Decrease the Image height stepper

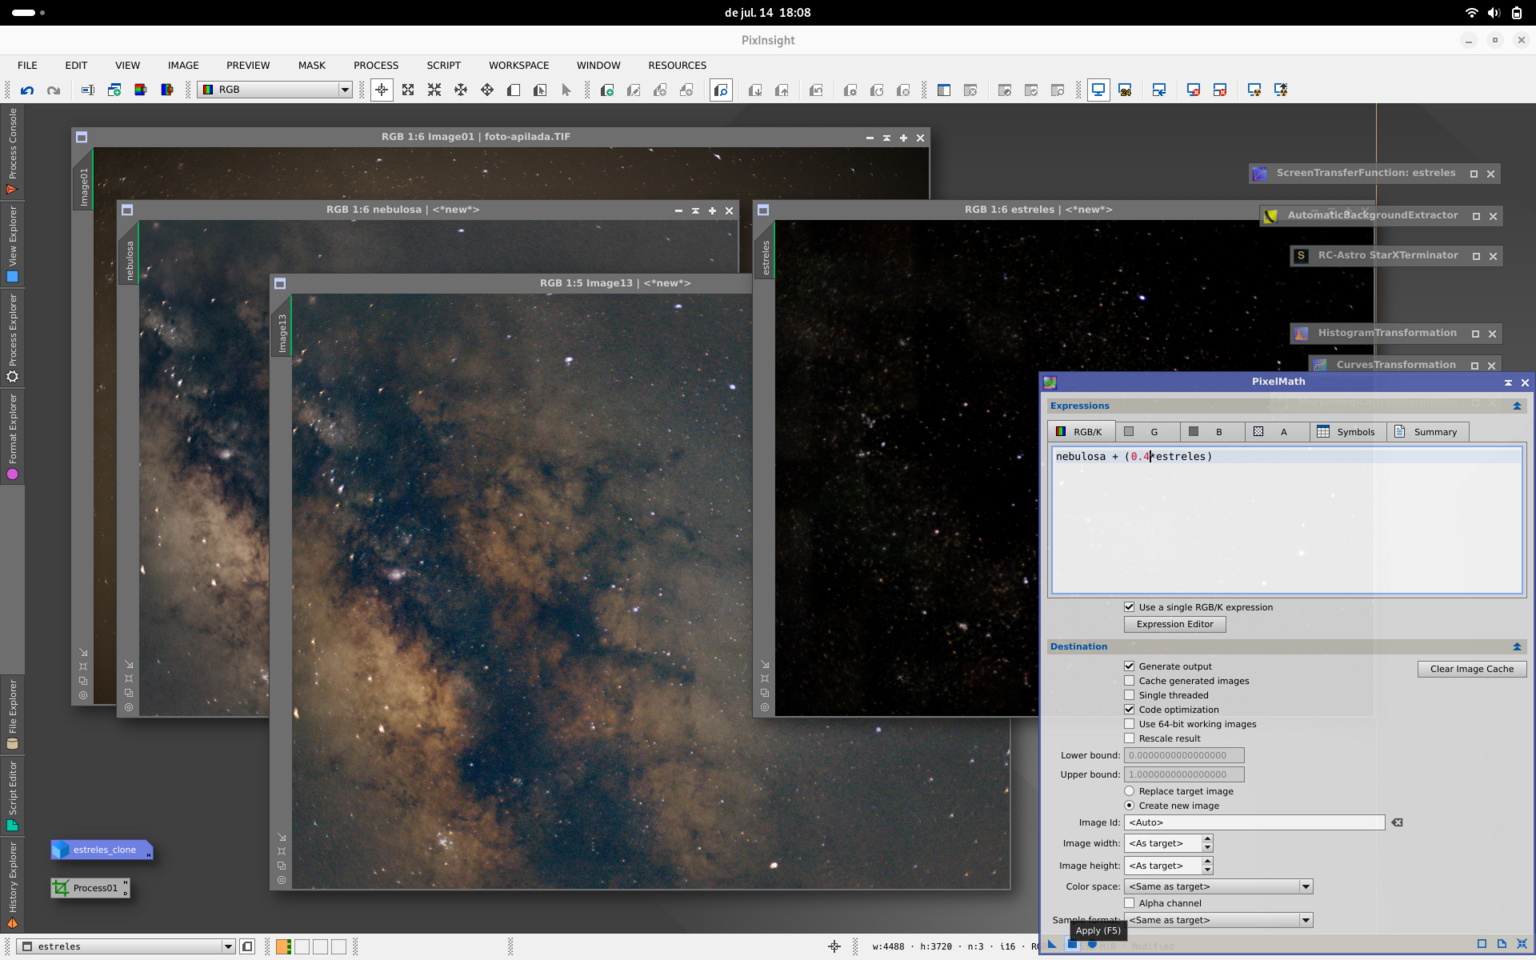pyautogui.click(x=1208, y=870)
